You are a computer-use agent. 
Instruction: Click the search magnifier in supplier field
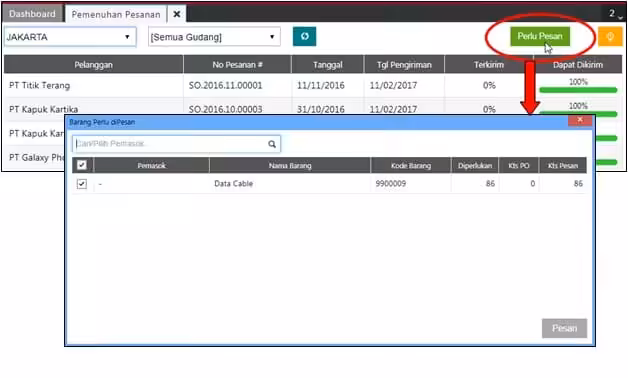pos(272,144)
